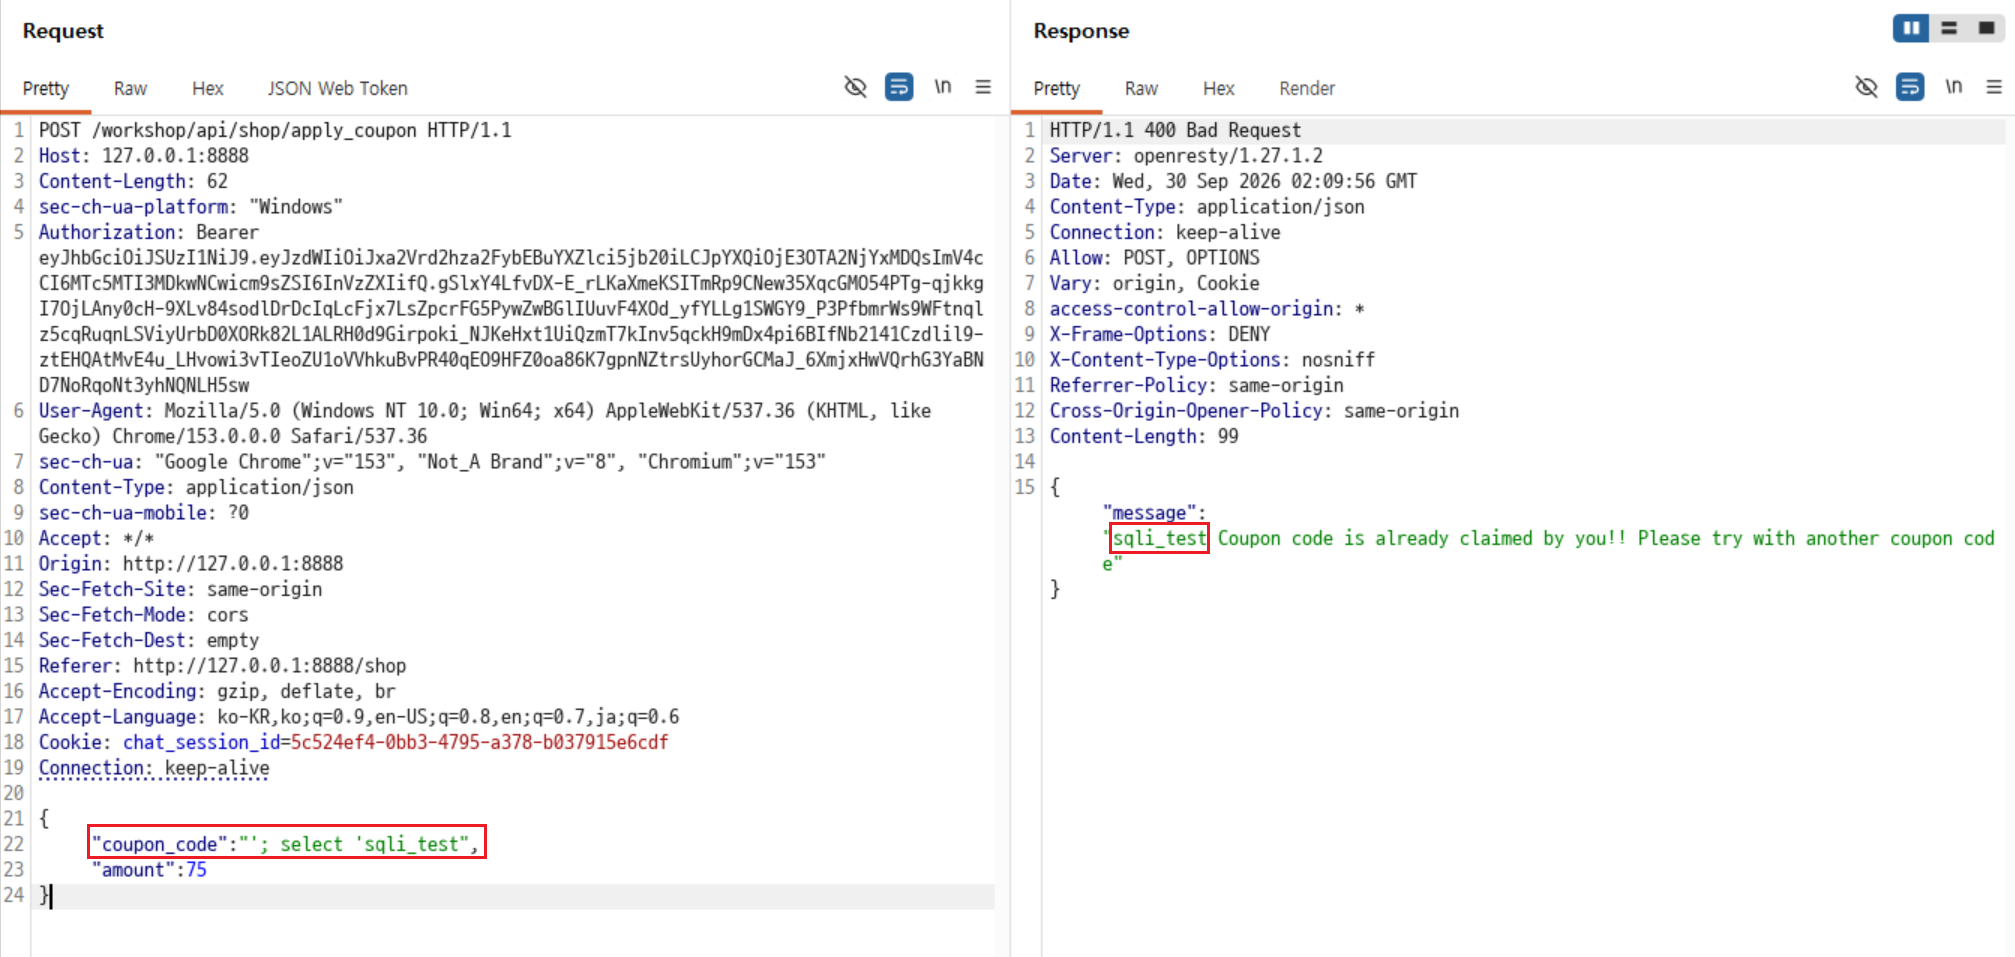2015x957 pixels.
Task: Click the X-Frame-Options DENY header
Action: click(x=1160, y=334)
